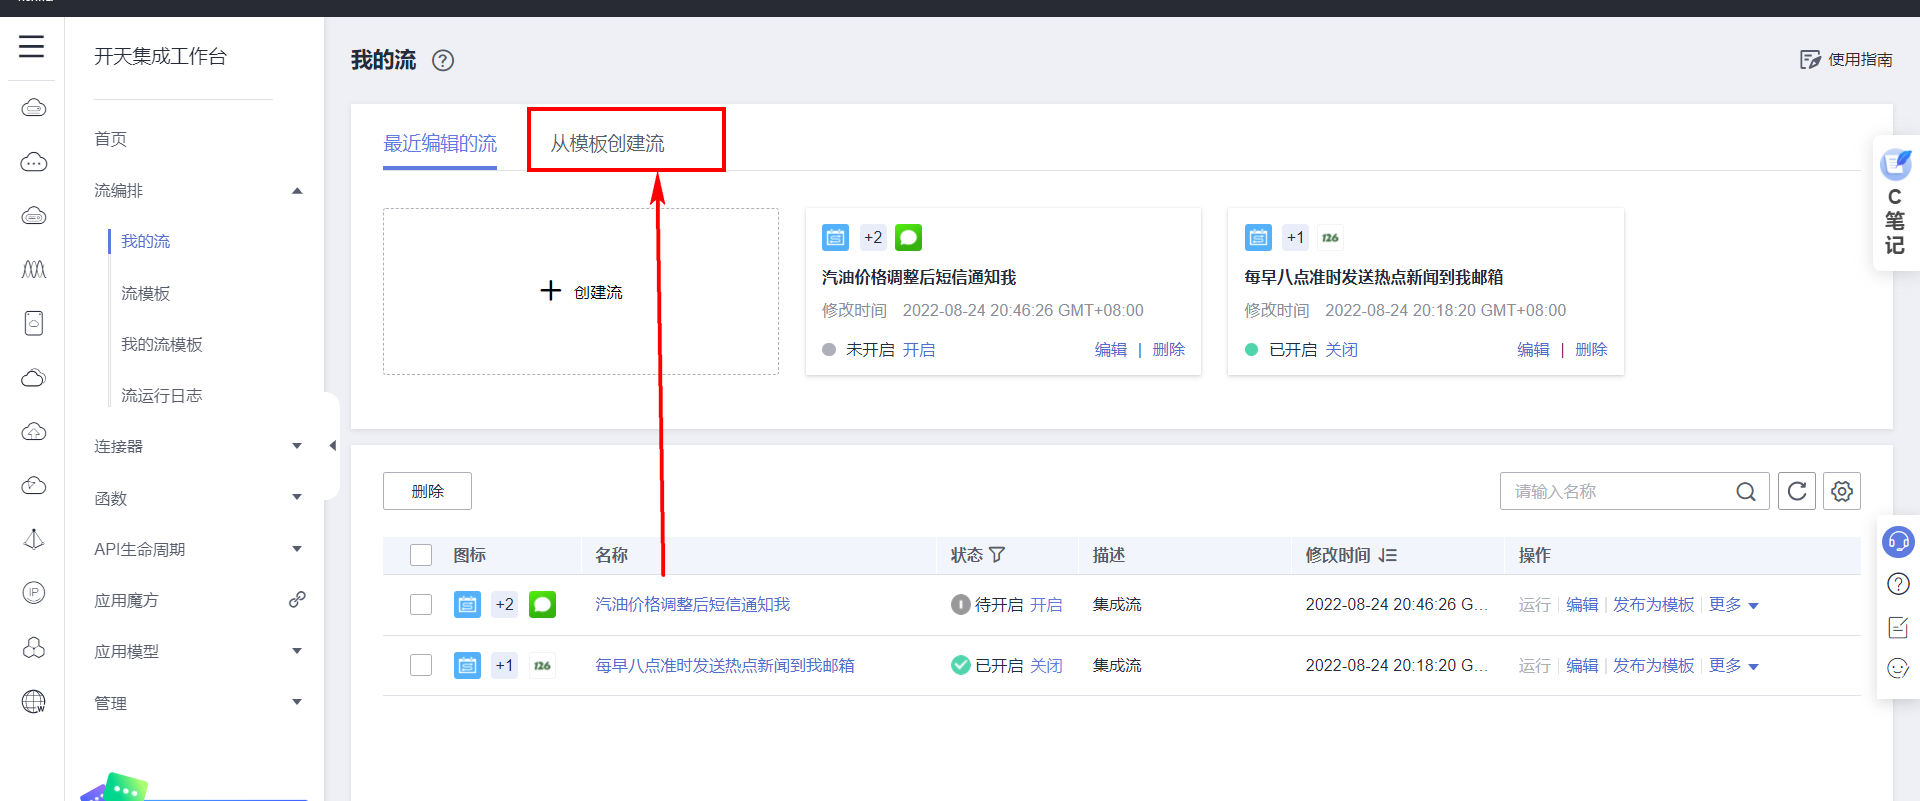The image size is (1920, 801).
Task: Click the right-side help circle icon
Action: pyautogui.click(x=1898, y=584)
